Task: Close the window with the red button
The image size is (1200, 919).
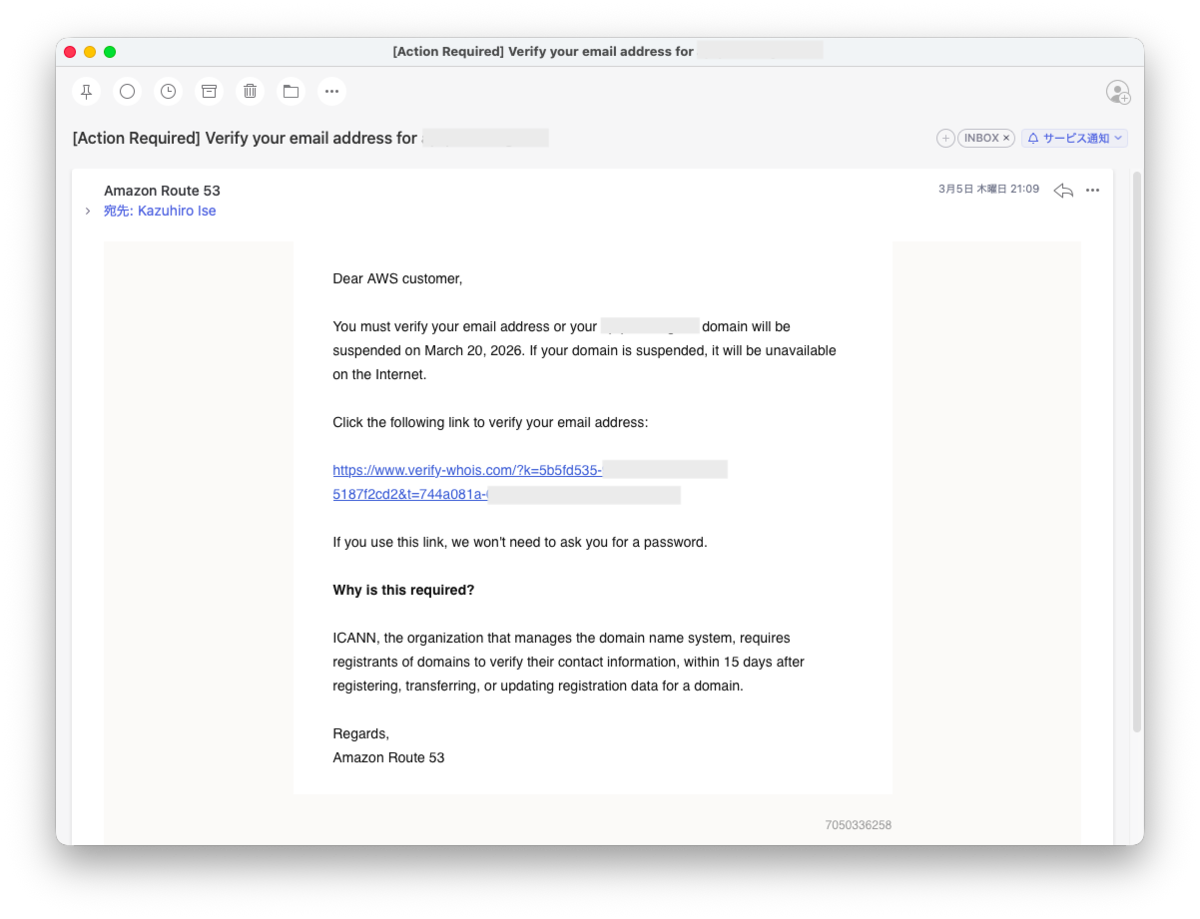Action: coord(70,52)
